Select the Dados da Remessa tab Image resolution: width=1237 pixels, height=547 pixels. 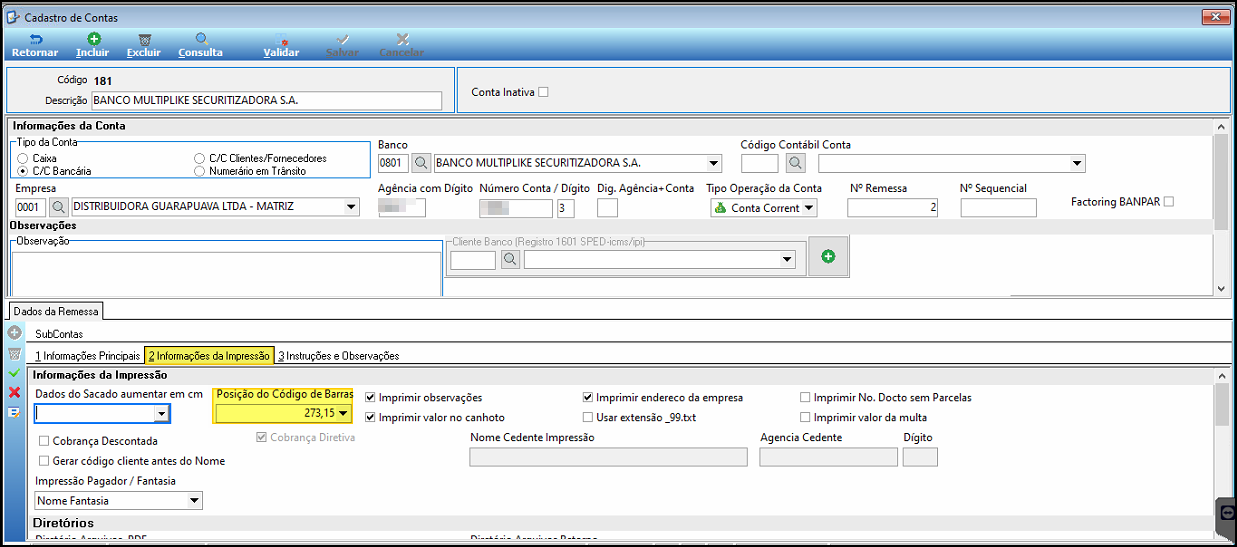[55, 311]
